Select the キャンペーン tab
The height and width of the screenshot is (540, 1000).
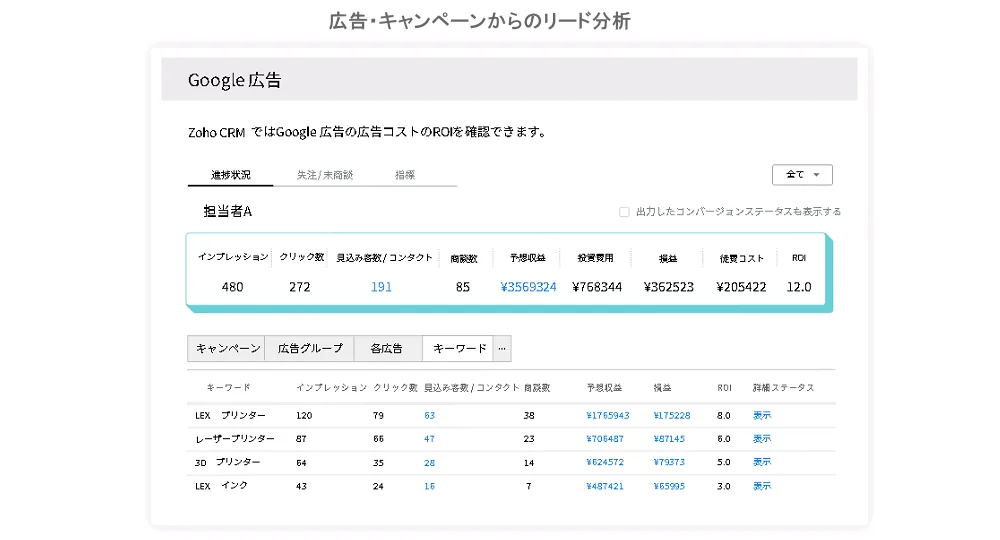(226, 349)
